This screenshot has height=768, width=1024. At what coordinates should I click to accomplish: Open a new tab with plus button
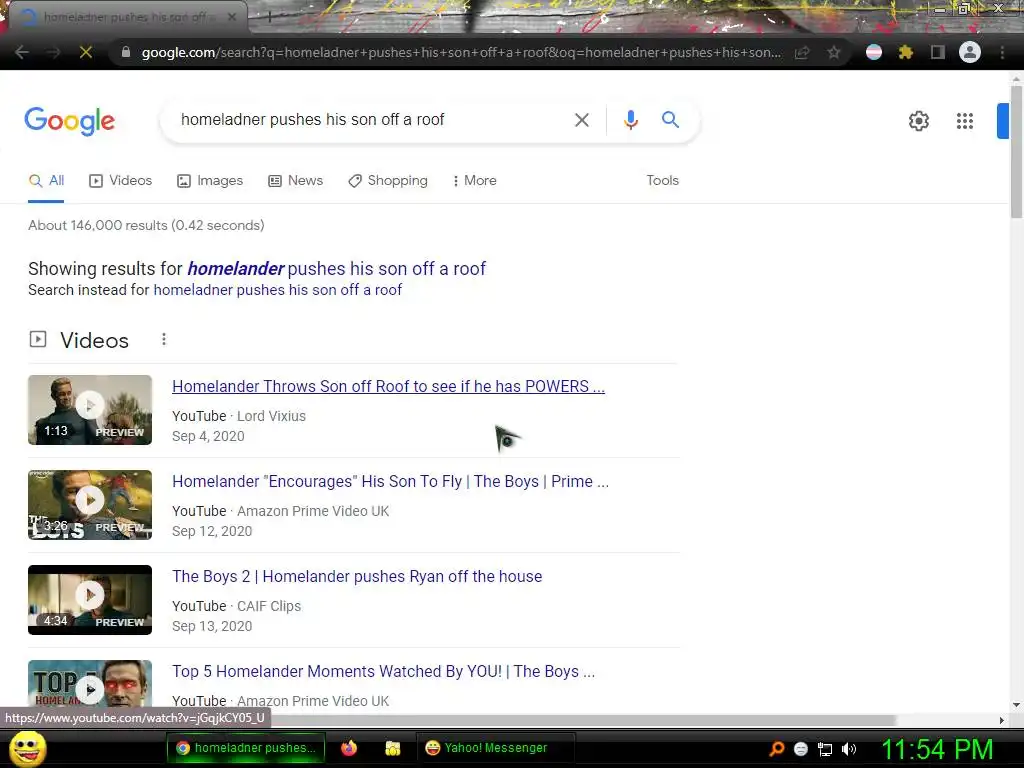(269, 17)
